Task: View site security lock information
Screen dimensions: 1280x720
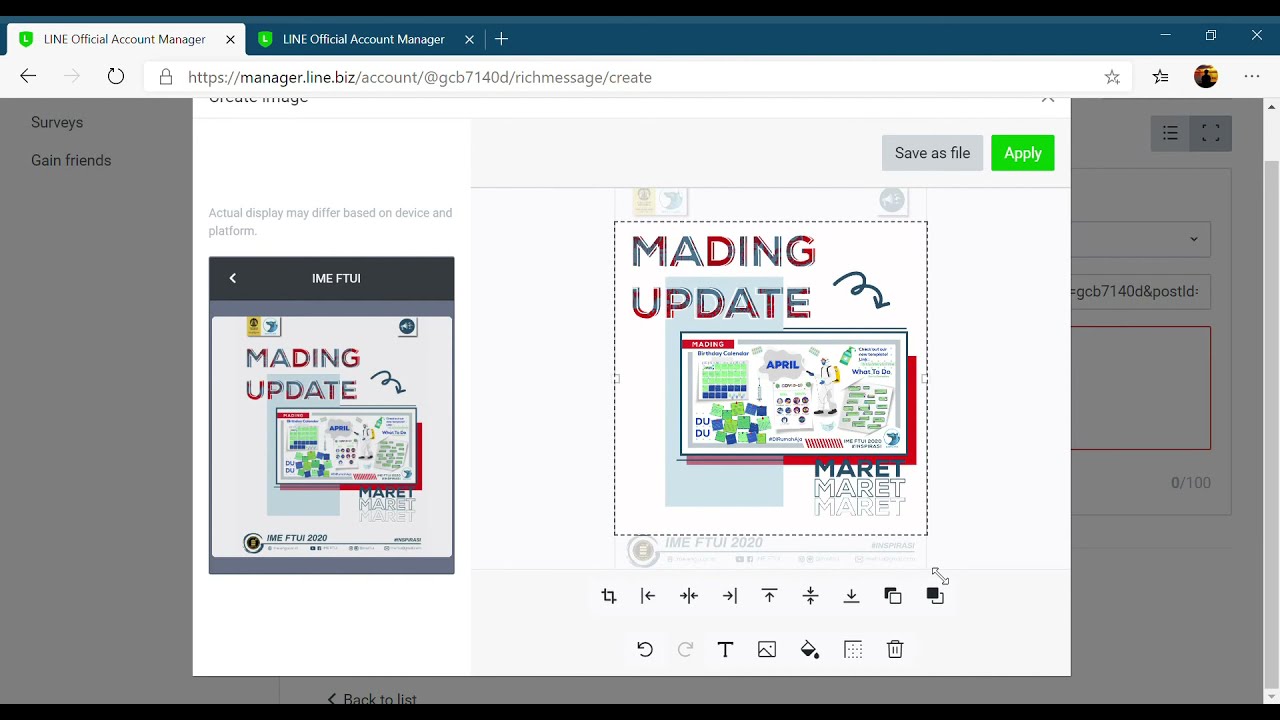Action: coord(166,77)
